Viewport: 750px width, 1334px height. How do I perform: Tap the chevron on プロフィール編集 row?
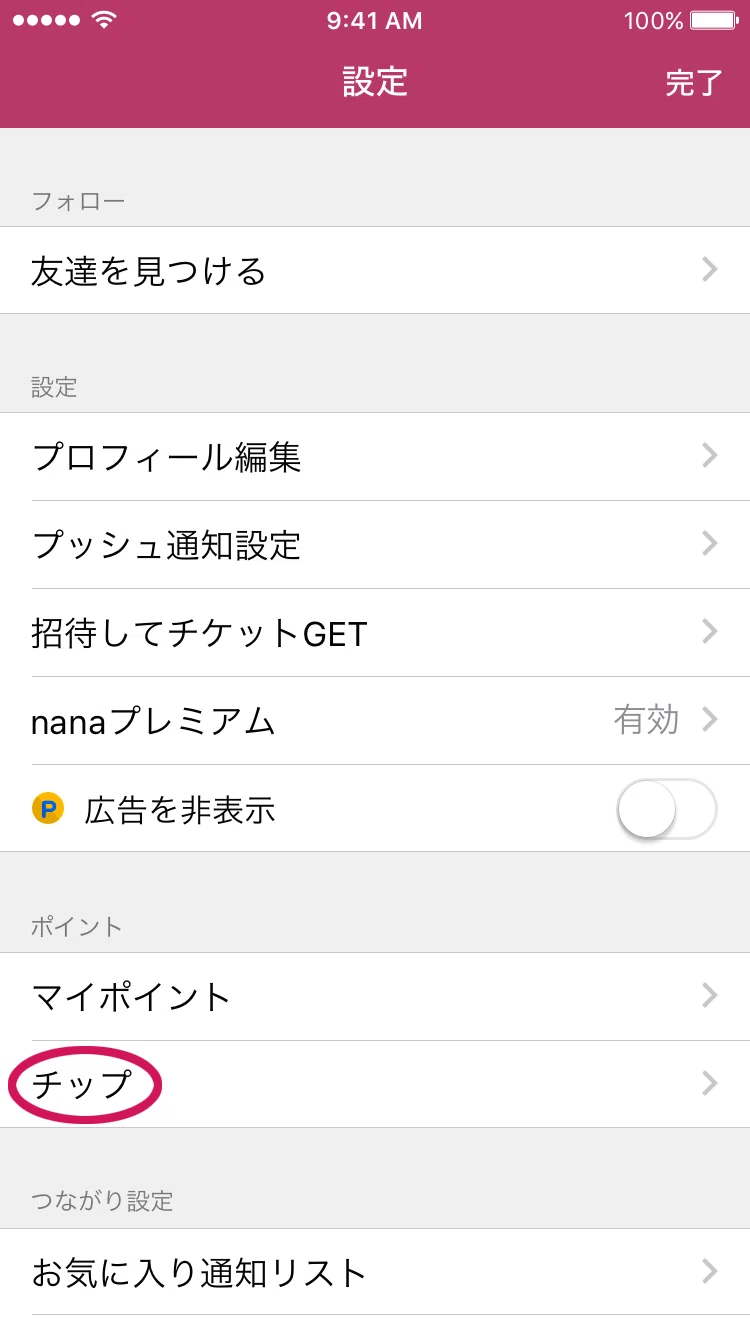click(710, 457)
